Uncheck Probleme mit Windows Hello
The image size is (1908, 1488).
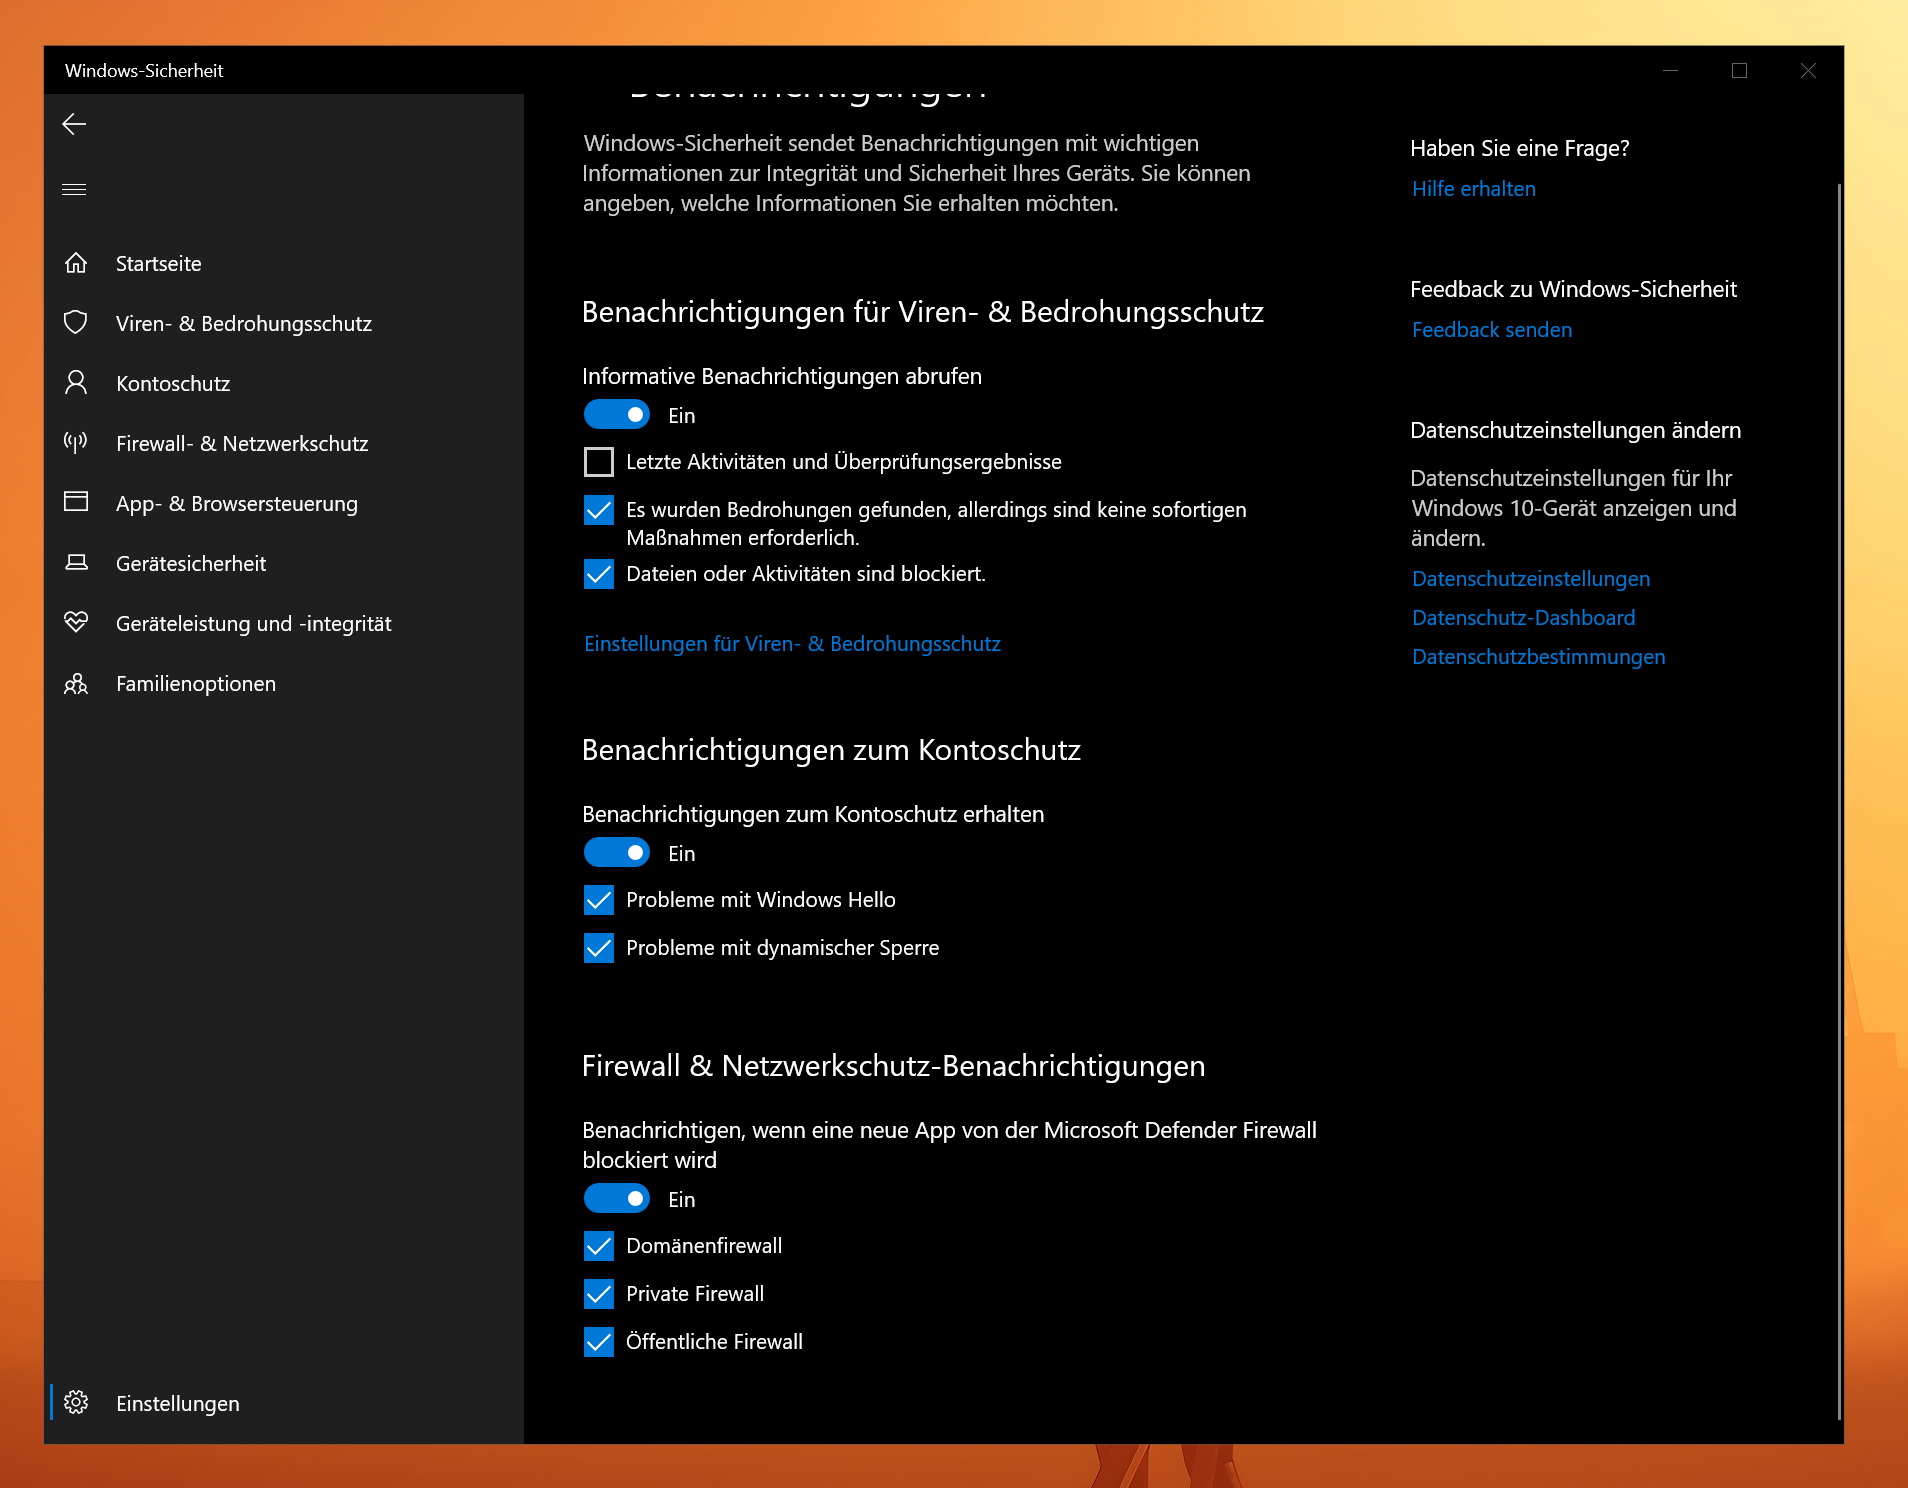pyautogui.click(x=599, y=900)
